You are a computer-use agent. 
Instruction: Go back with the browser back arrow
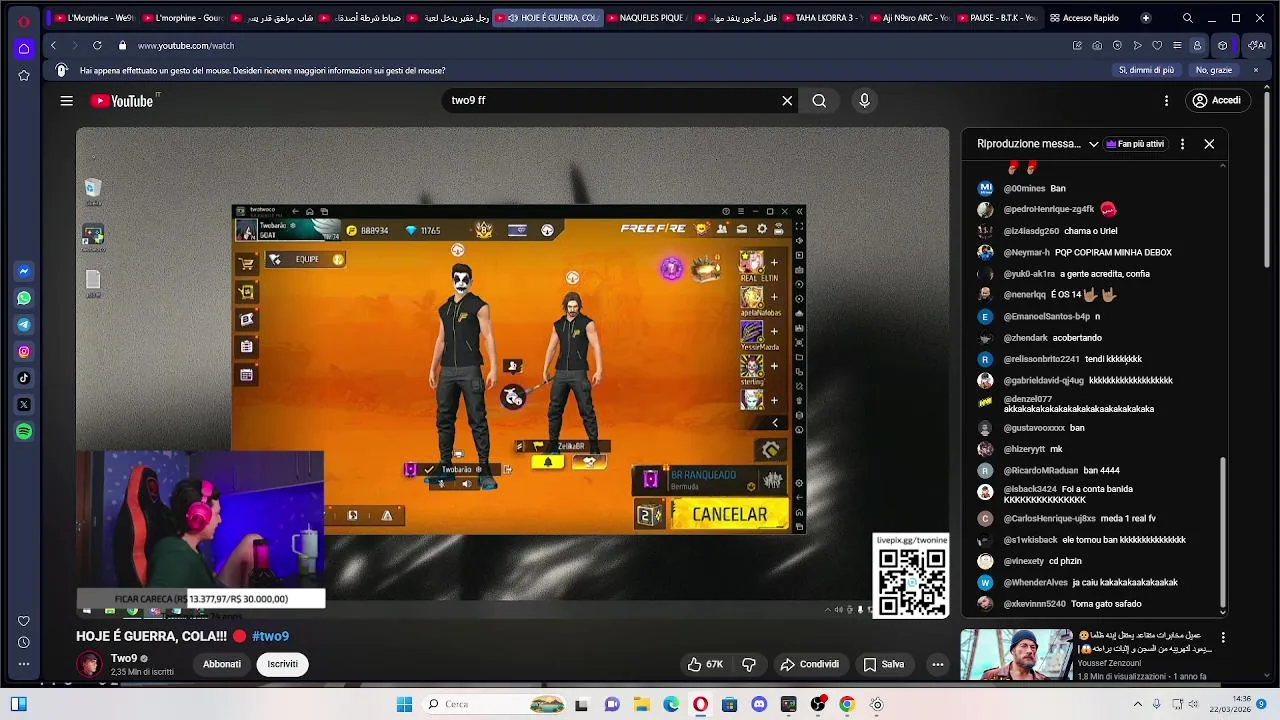[53, 45]
